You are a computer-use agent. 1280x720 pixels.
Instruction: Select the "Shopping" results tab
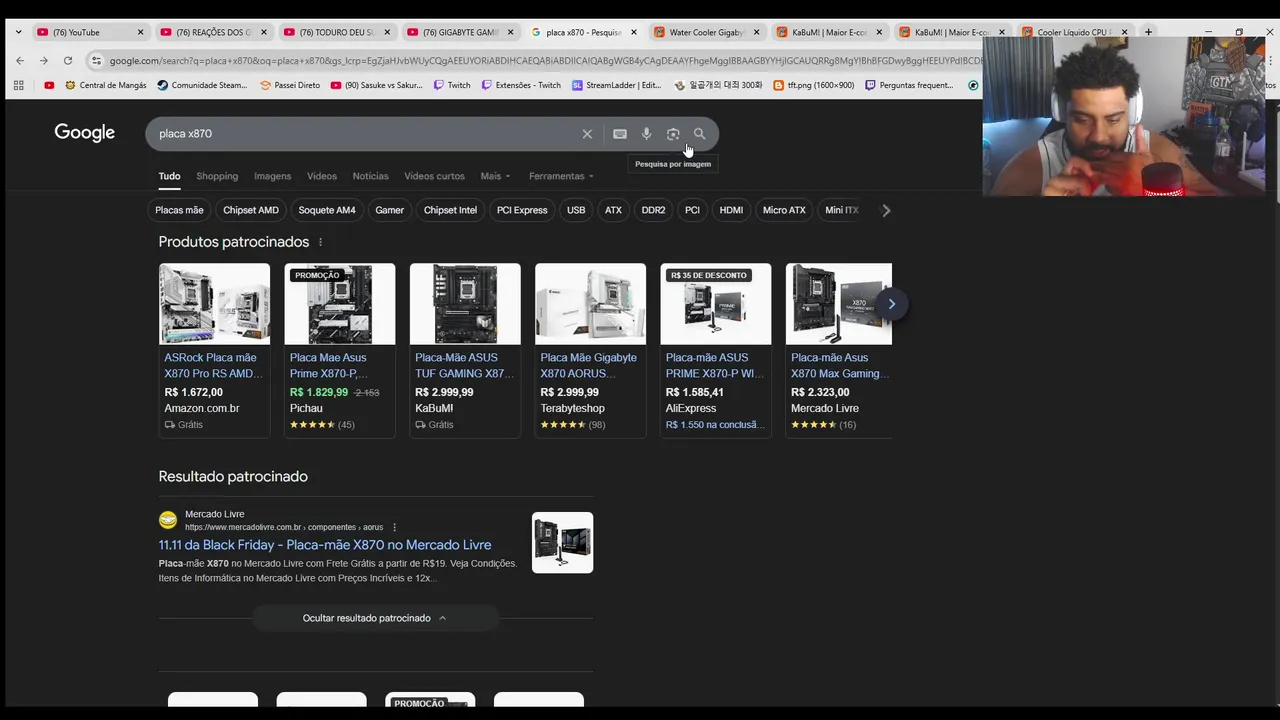click(217, 176)
